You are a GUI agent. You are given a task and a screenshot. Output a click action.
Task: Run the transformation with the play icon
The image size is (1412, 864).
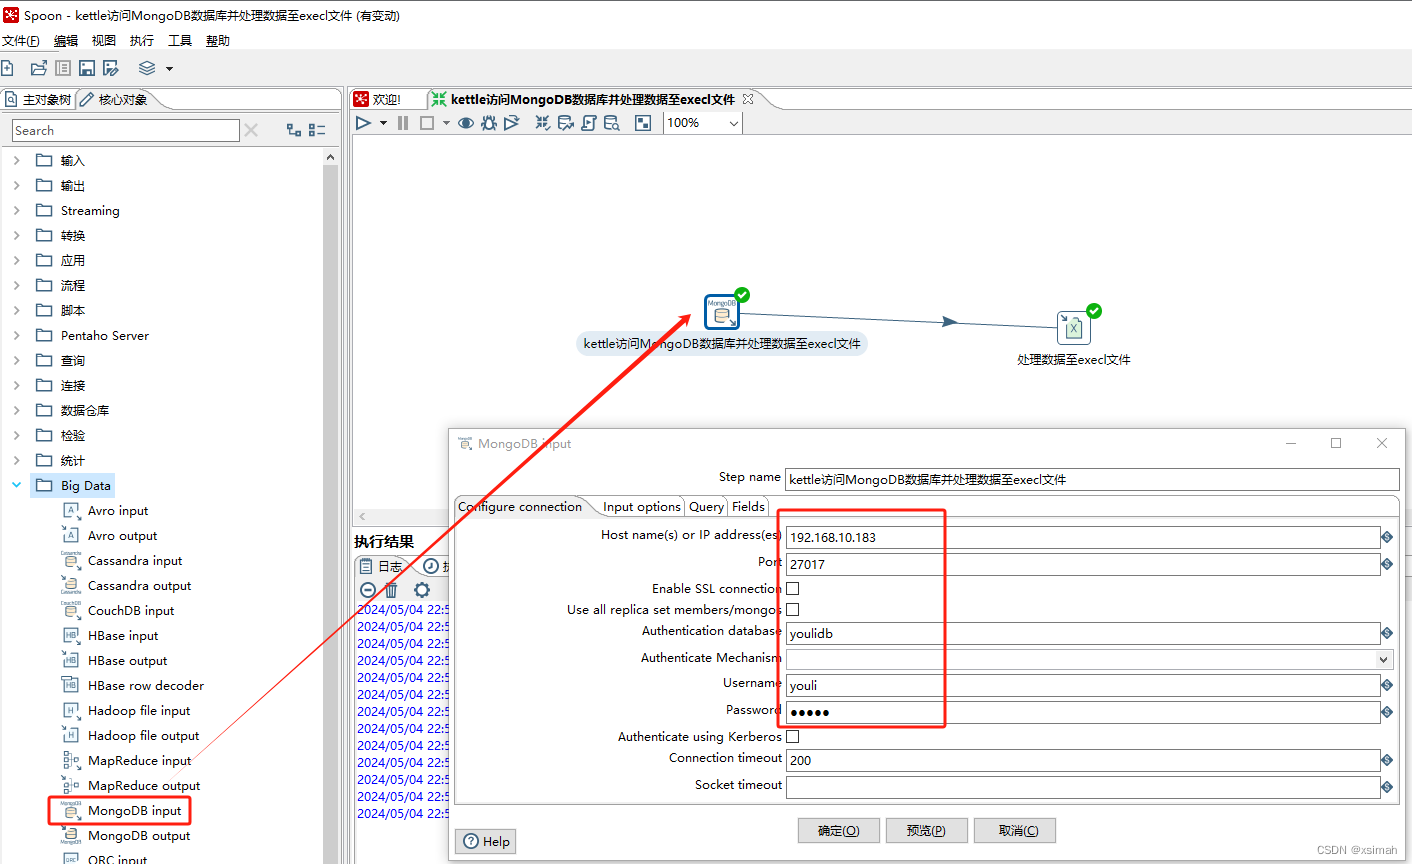click(x=363, y=123)
